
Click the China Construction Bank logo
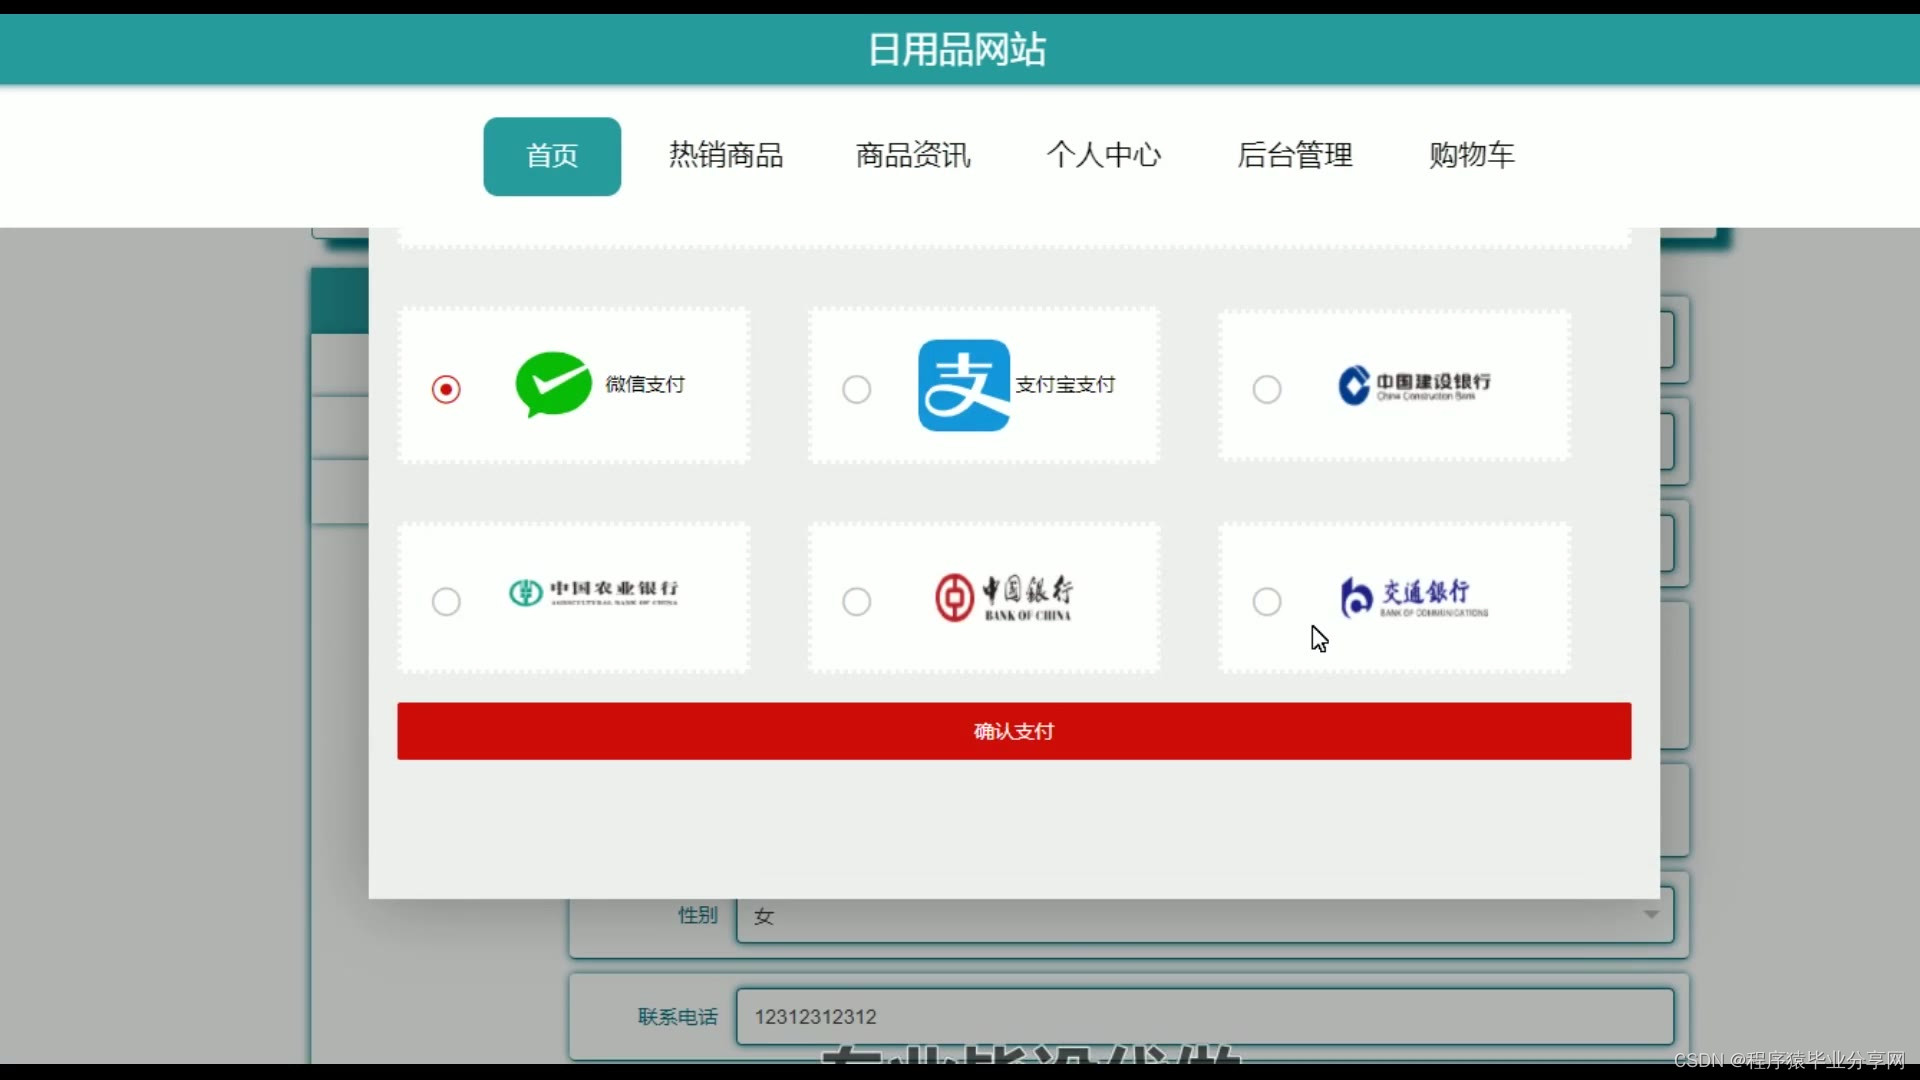tap(1413, 386)
